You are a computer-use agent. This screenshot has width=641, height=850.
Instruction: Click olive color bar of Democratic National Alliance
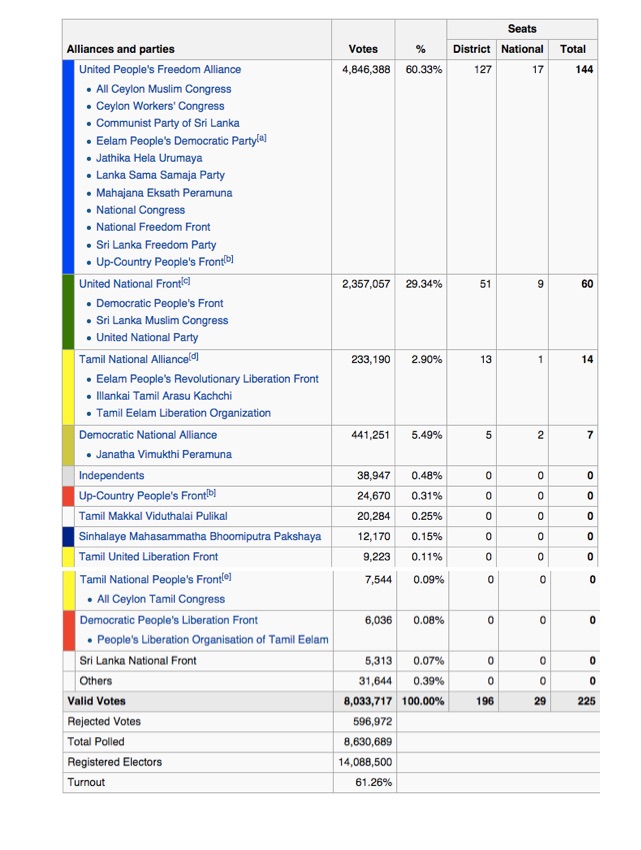pos(68,445)
